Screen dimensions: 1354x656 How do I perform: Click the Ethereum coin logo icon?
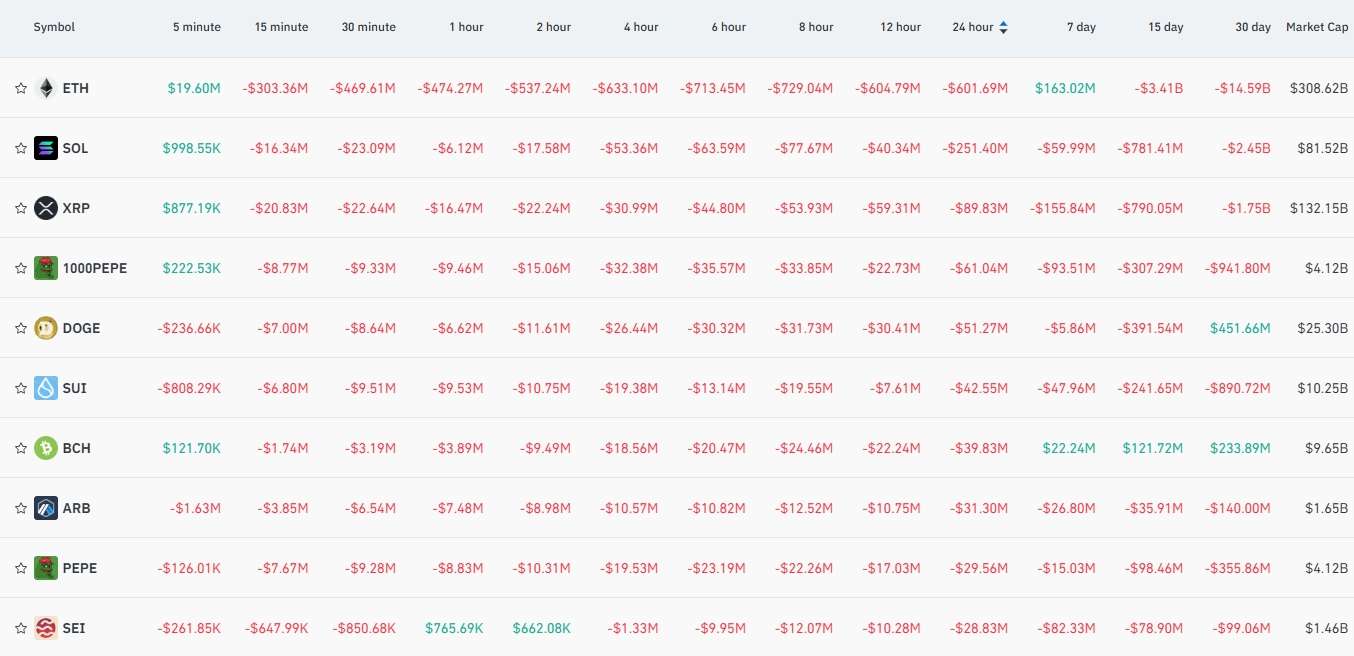[x=46, y=88]
